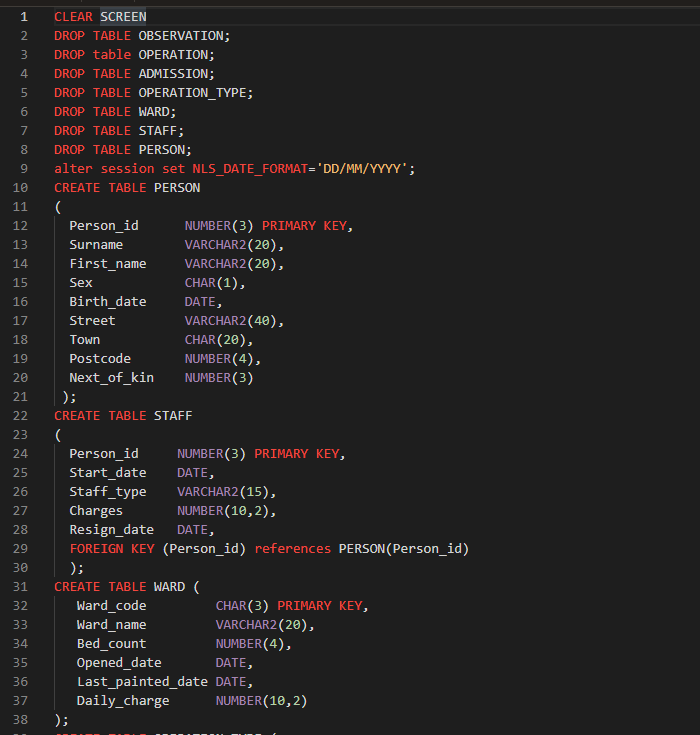This screenshot has height=735, width=700.
Task: Click VARCHAR2(40) on the Street line
Action: (231, 321)
